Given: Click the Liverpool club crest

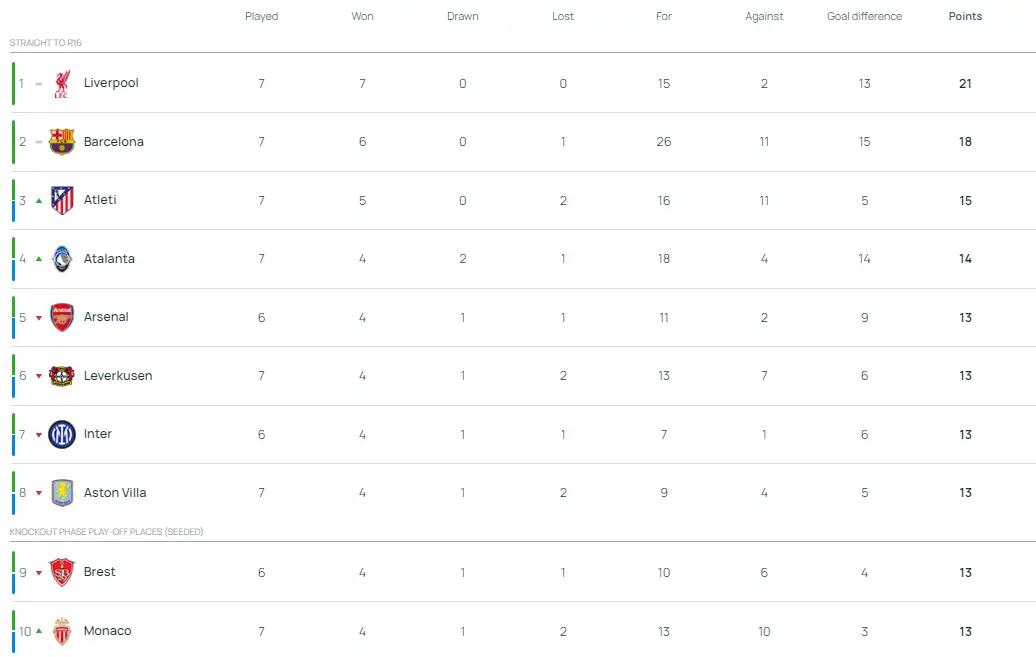Looking at the screenshot, I should 62,84.
